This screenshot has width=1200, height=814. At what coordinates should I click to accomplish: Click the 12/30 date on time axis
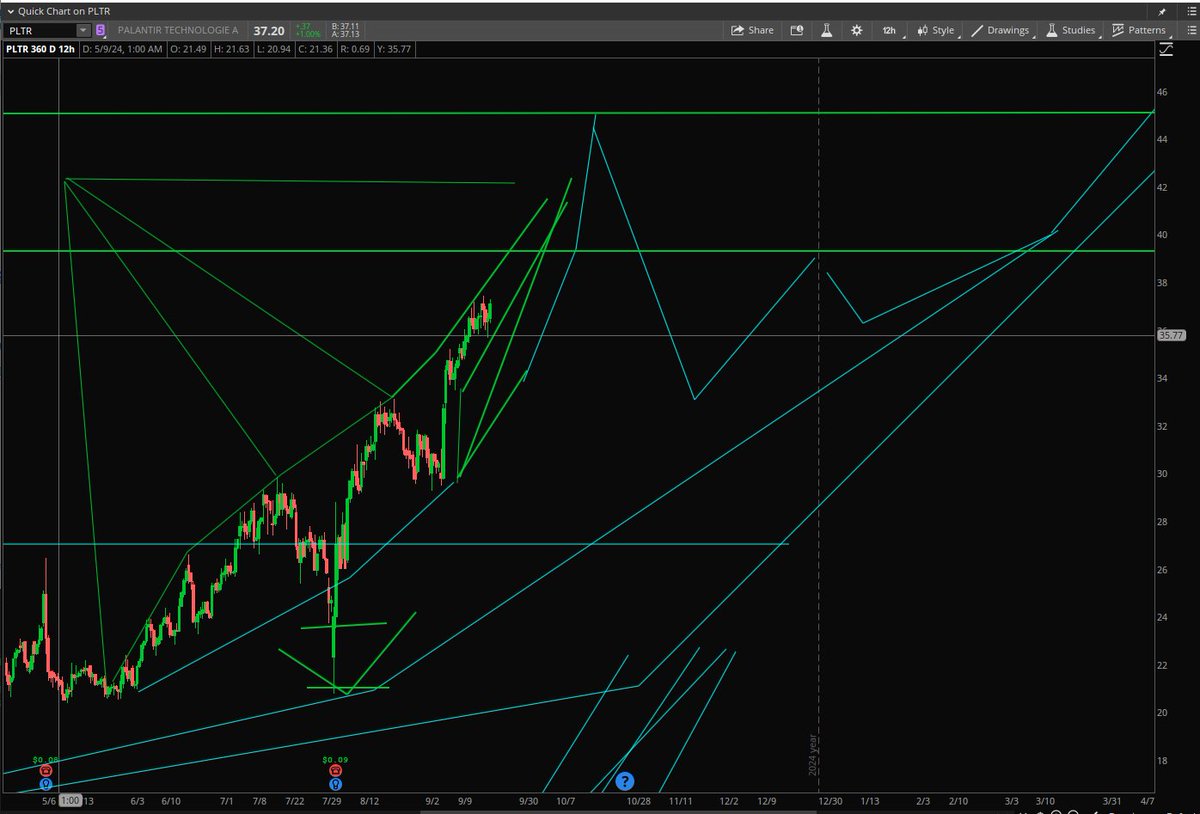831,801
